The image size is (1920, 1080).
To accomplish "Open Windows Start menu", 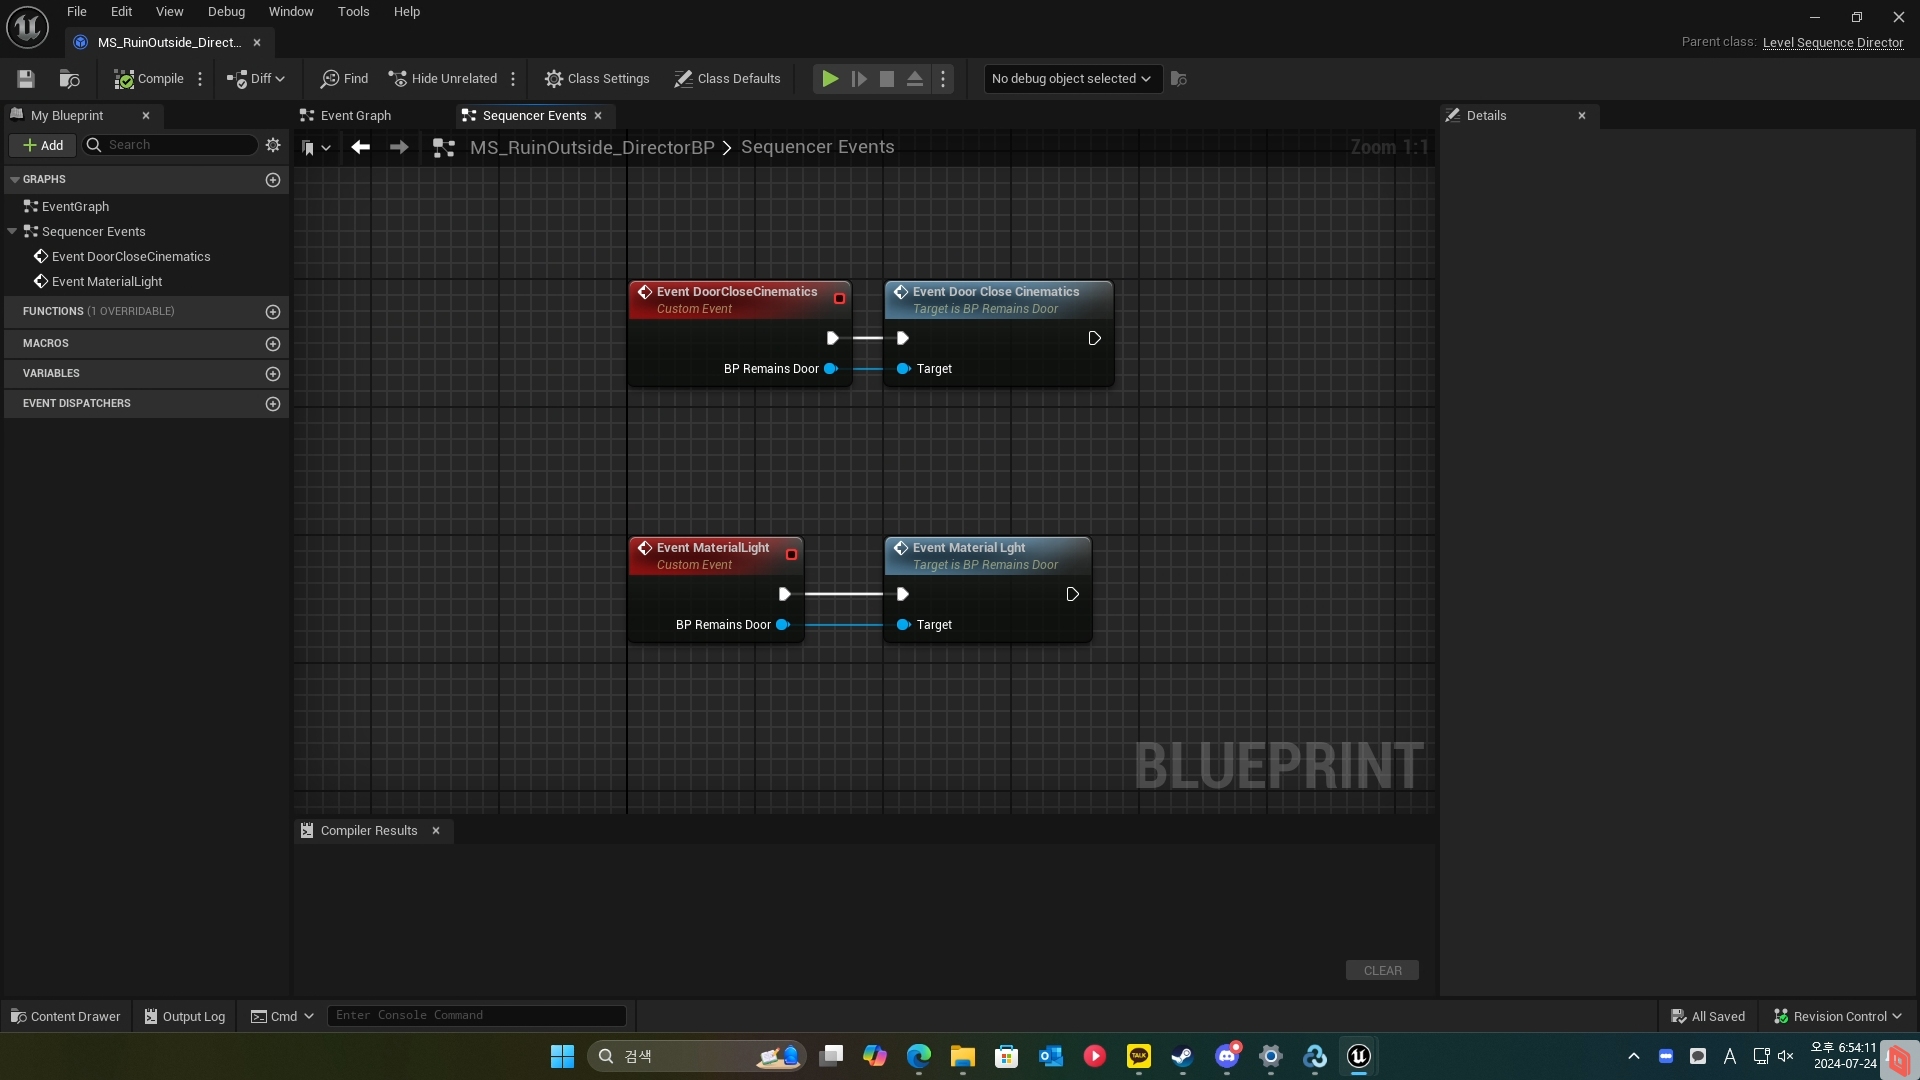I will click(x=562, y=1056).
